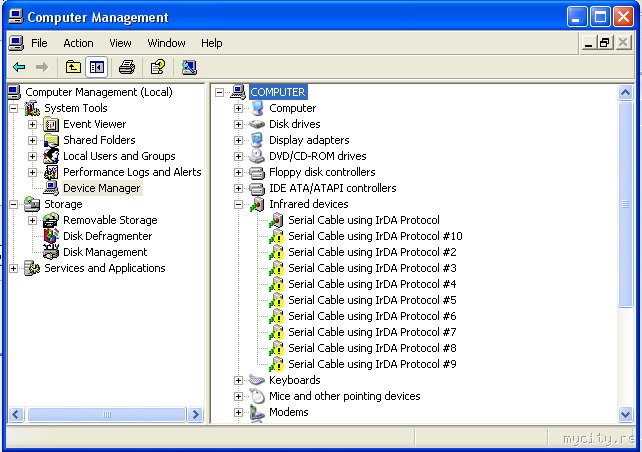Click the Event Viewer icon
The image size is (642, 452).
[51, 124]
